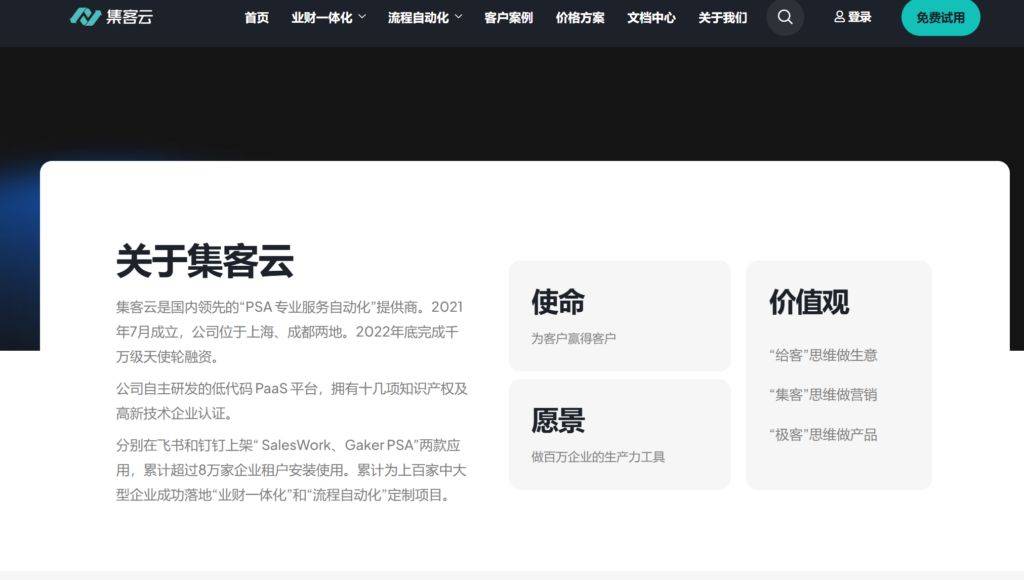This screenshot has width=1024, height=580.
Task: Click the dark hero banner area
Action: pyautogui.click(x=512, y=100)
